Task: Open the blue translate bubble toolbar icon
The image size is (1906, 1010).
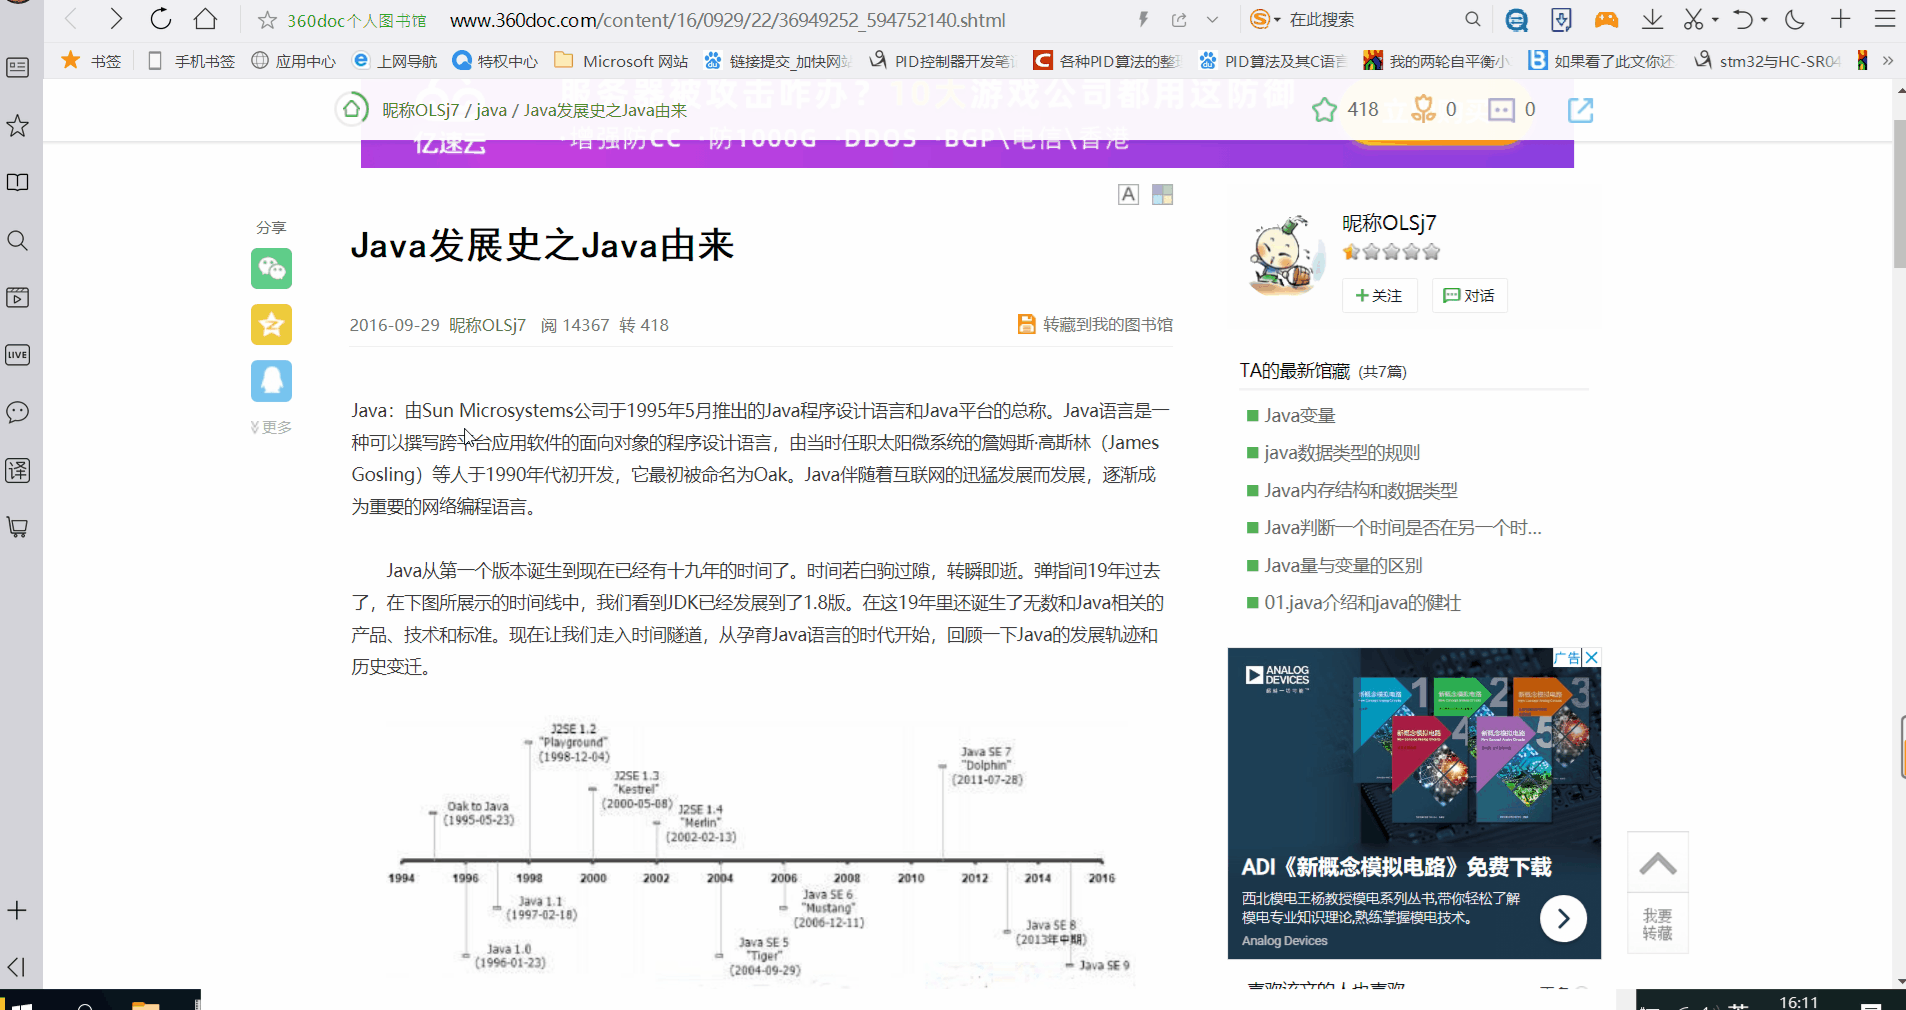Action: (x=1517, y=20)
